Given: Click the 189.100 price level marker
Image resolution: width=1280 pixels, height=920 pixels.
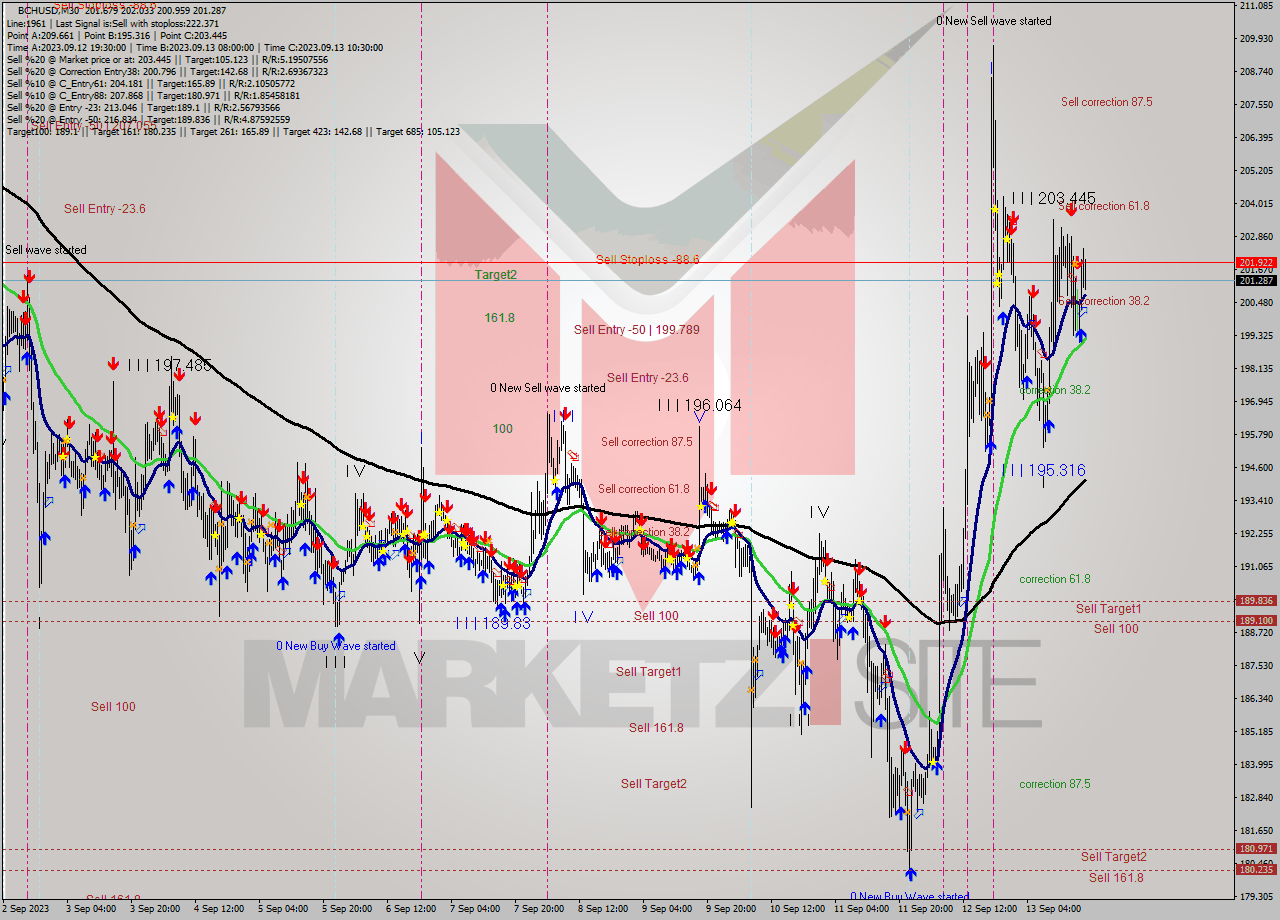Looking at the screenshot, I should [1256, 621].
